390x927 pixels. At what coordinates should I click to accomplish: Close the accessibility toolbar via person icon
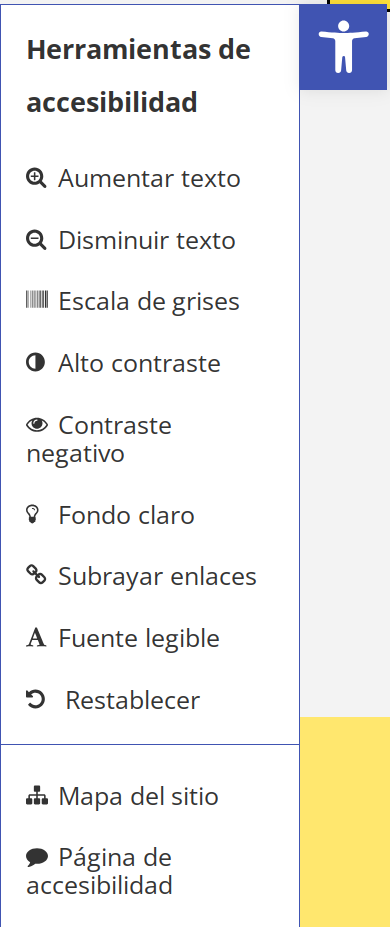click(343, 47)
